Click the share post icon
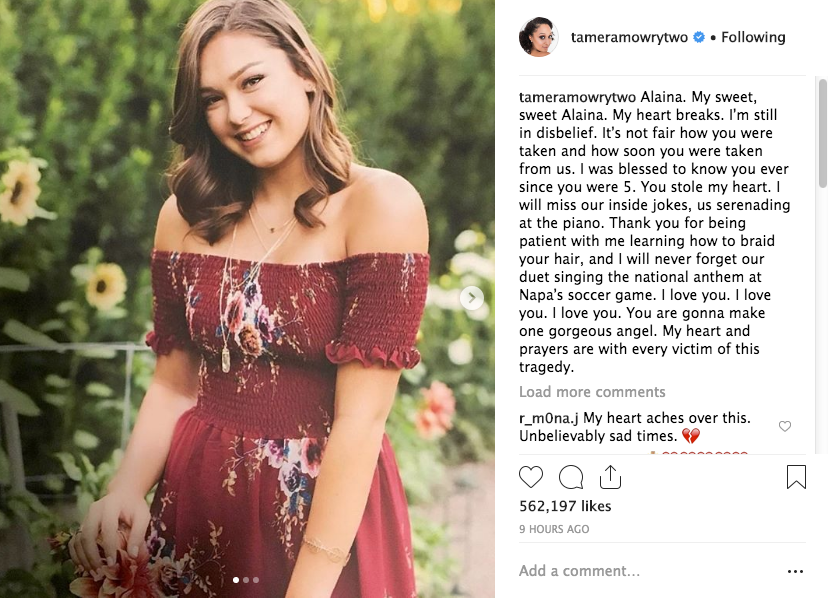This screenshot has height=598, width=828. point(610,477)
